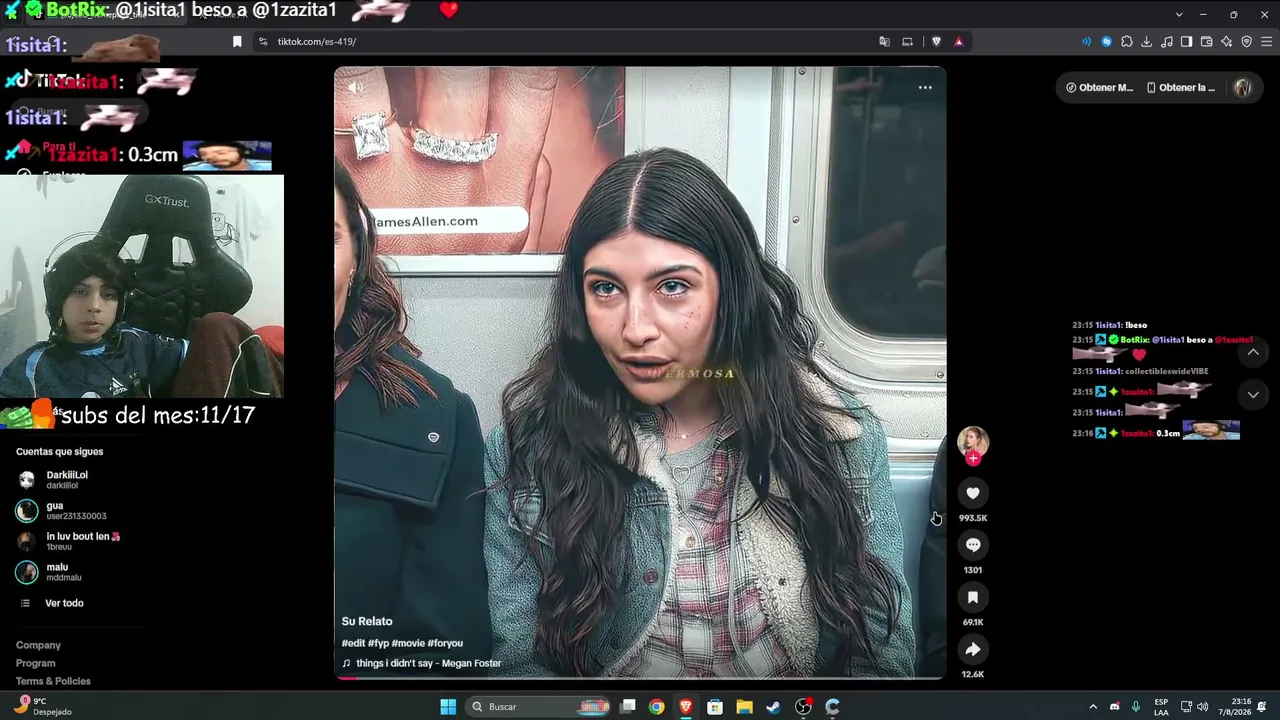Open the browser main hamburger menu
This screenshot has height=720, width=1280.
(x=1267, y=41)
